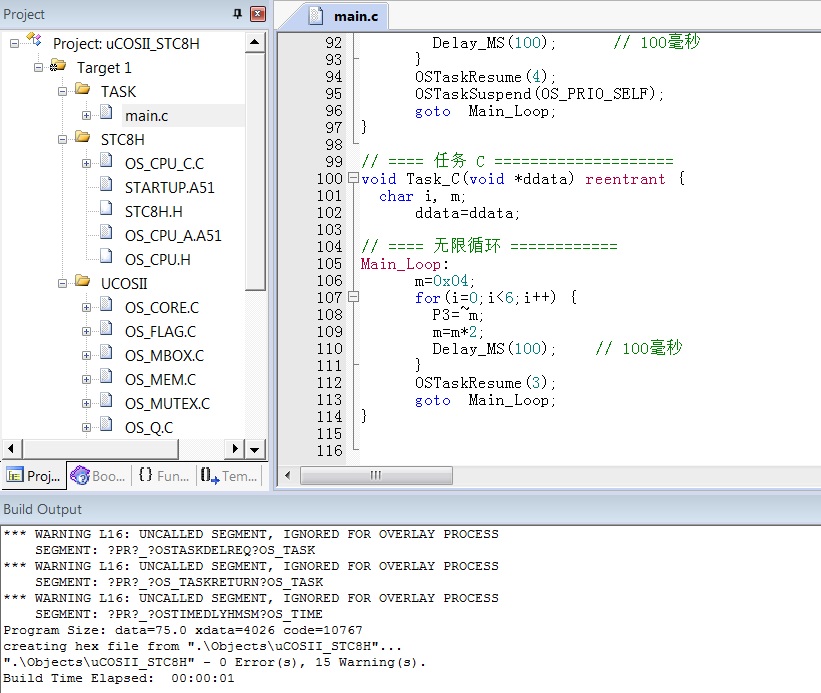Open the Templates tab
The height and width of the screenshot is (693, 821).
pos(229,476)
